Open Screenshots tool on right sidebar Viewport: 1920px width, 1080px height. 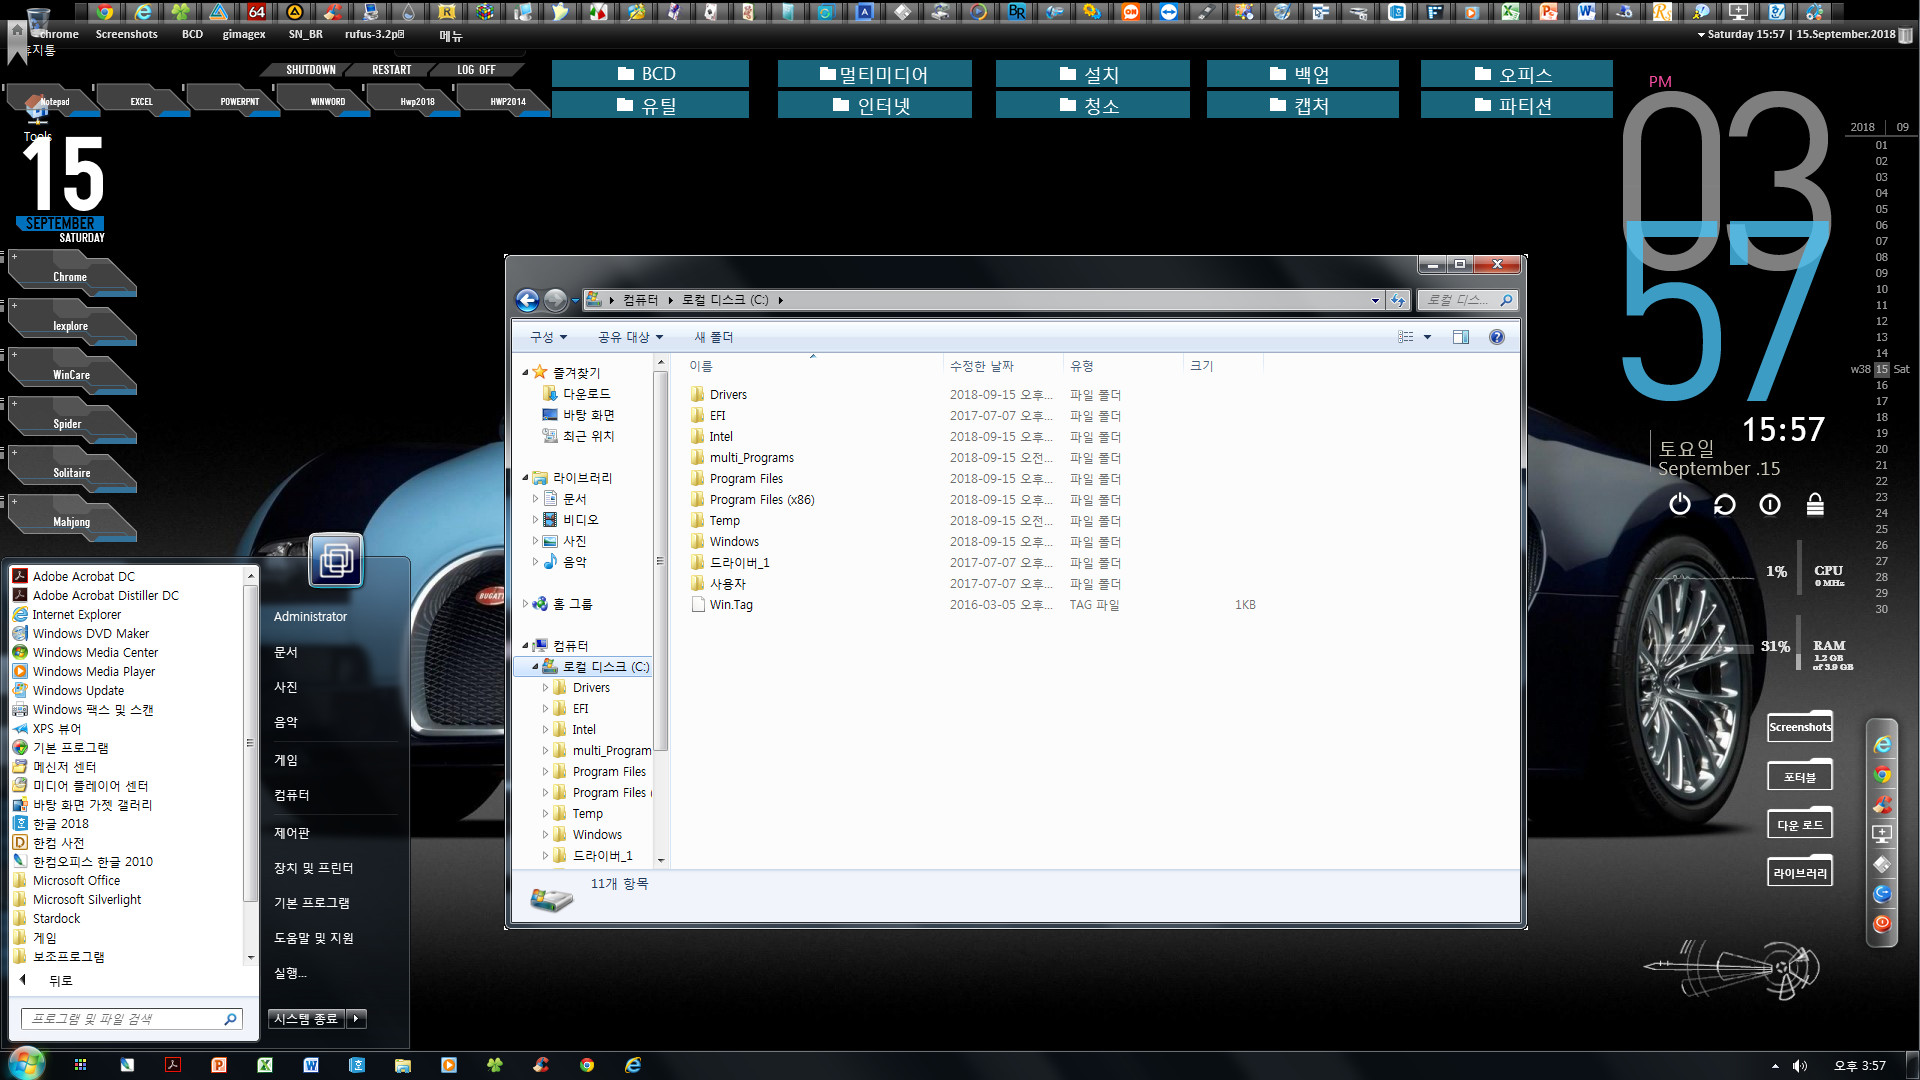(1800, 728)
